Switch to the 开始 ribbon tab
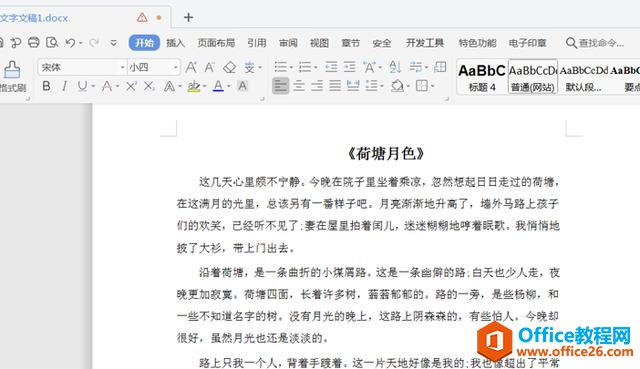Viewport: 640px width, 369px height. tap(144, 42)
